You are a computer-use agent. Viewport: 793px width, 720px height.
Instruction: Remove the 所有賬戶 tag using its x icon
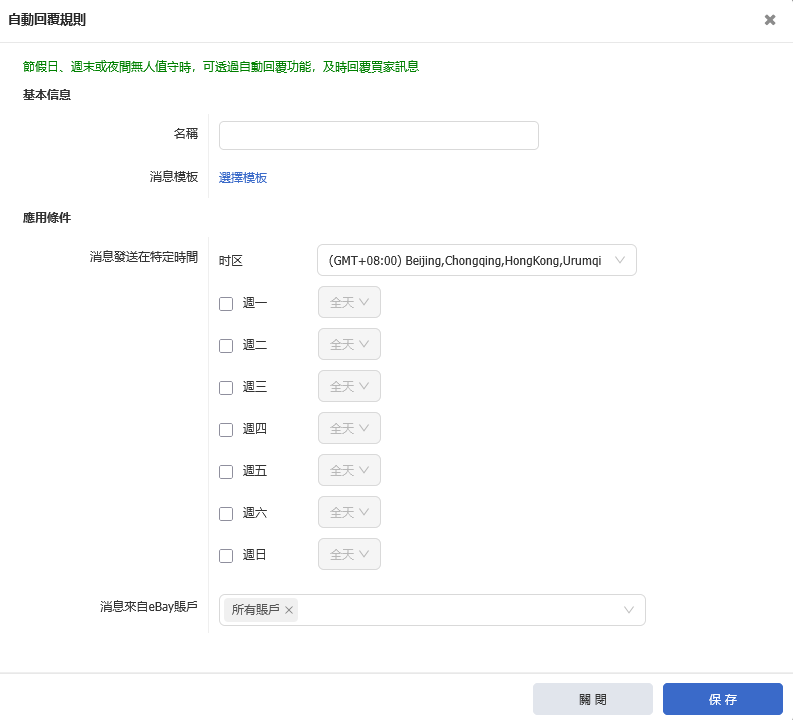tap(289, 610)
